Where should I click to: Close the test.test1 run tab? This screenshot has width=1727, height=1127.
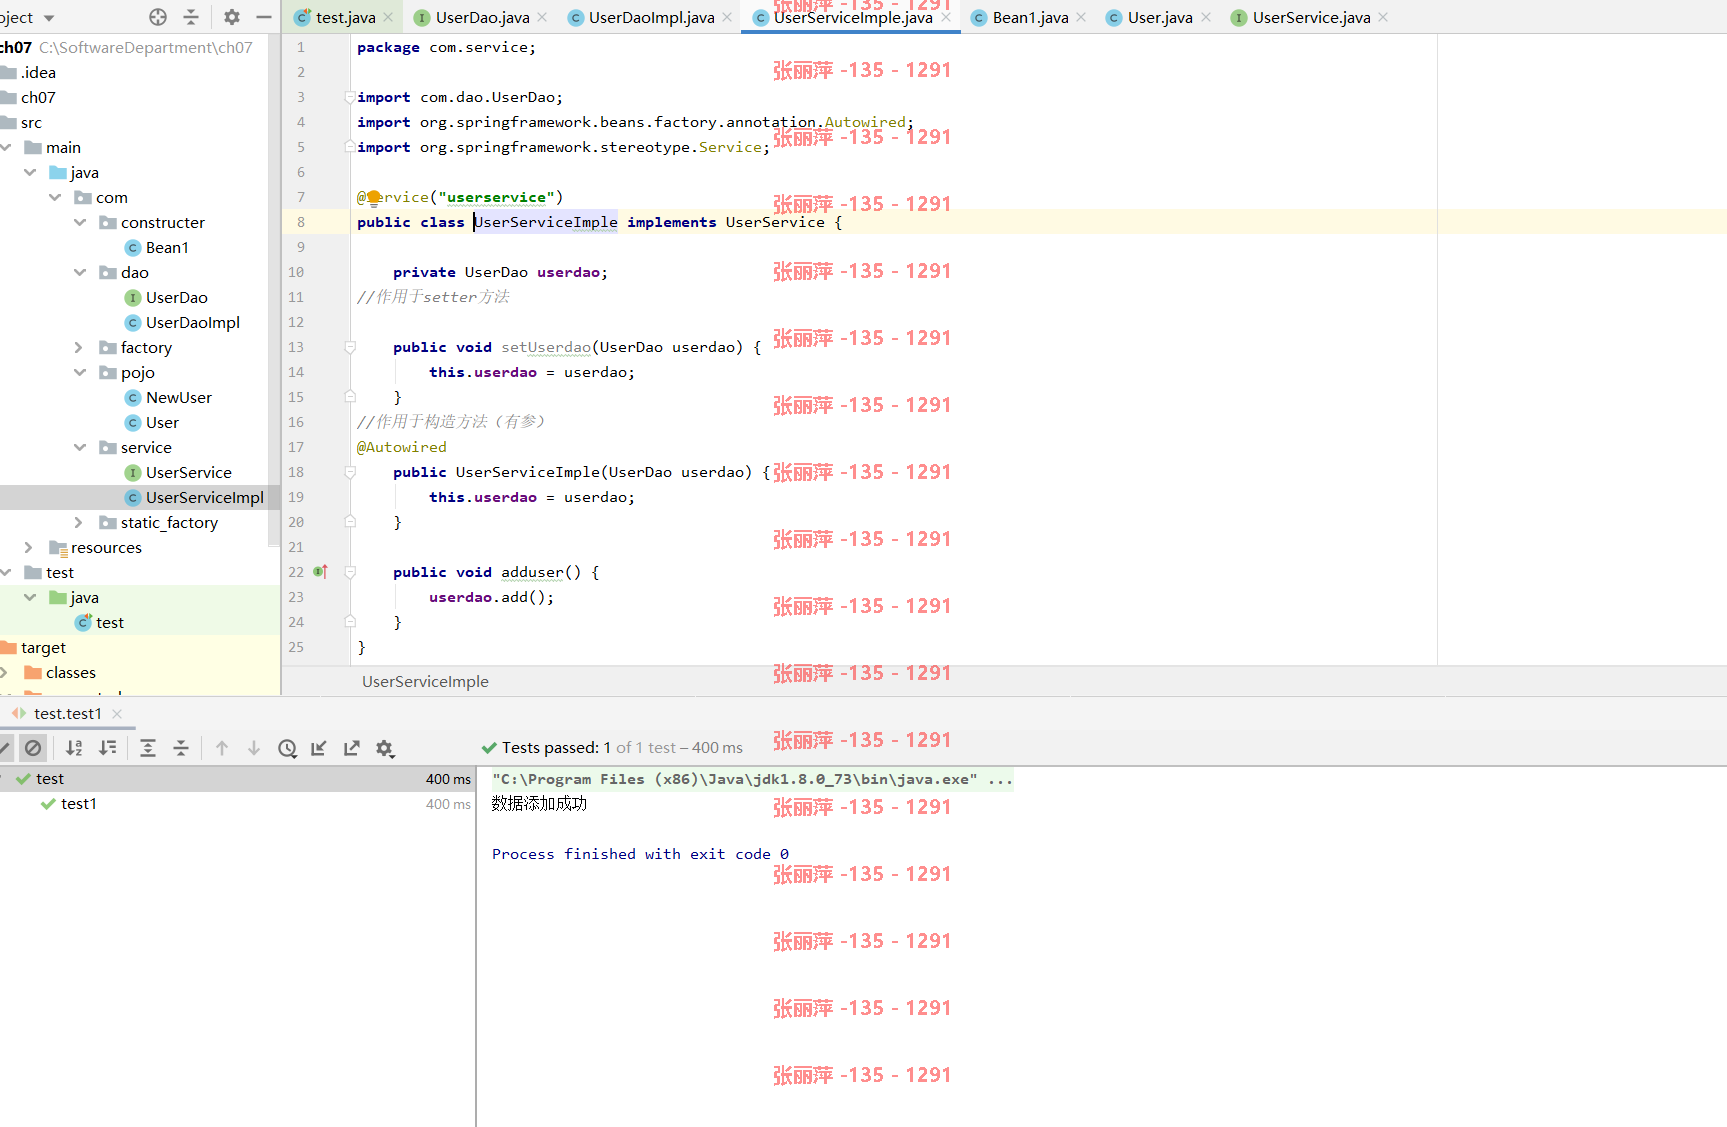click(117, 713)
